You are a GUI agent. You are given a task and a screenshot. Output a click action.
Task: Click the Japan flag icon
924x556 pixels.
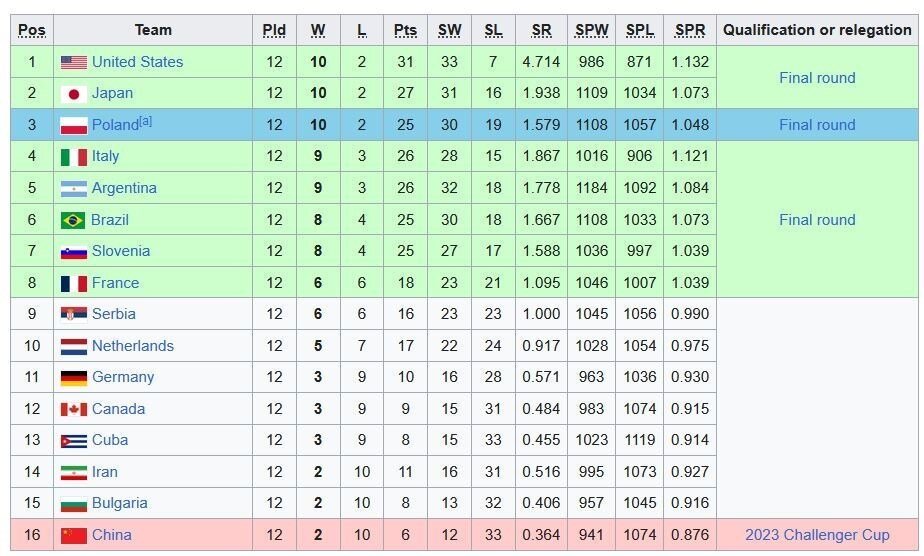tap(73, 94)
